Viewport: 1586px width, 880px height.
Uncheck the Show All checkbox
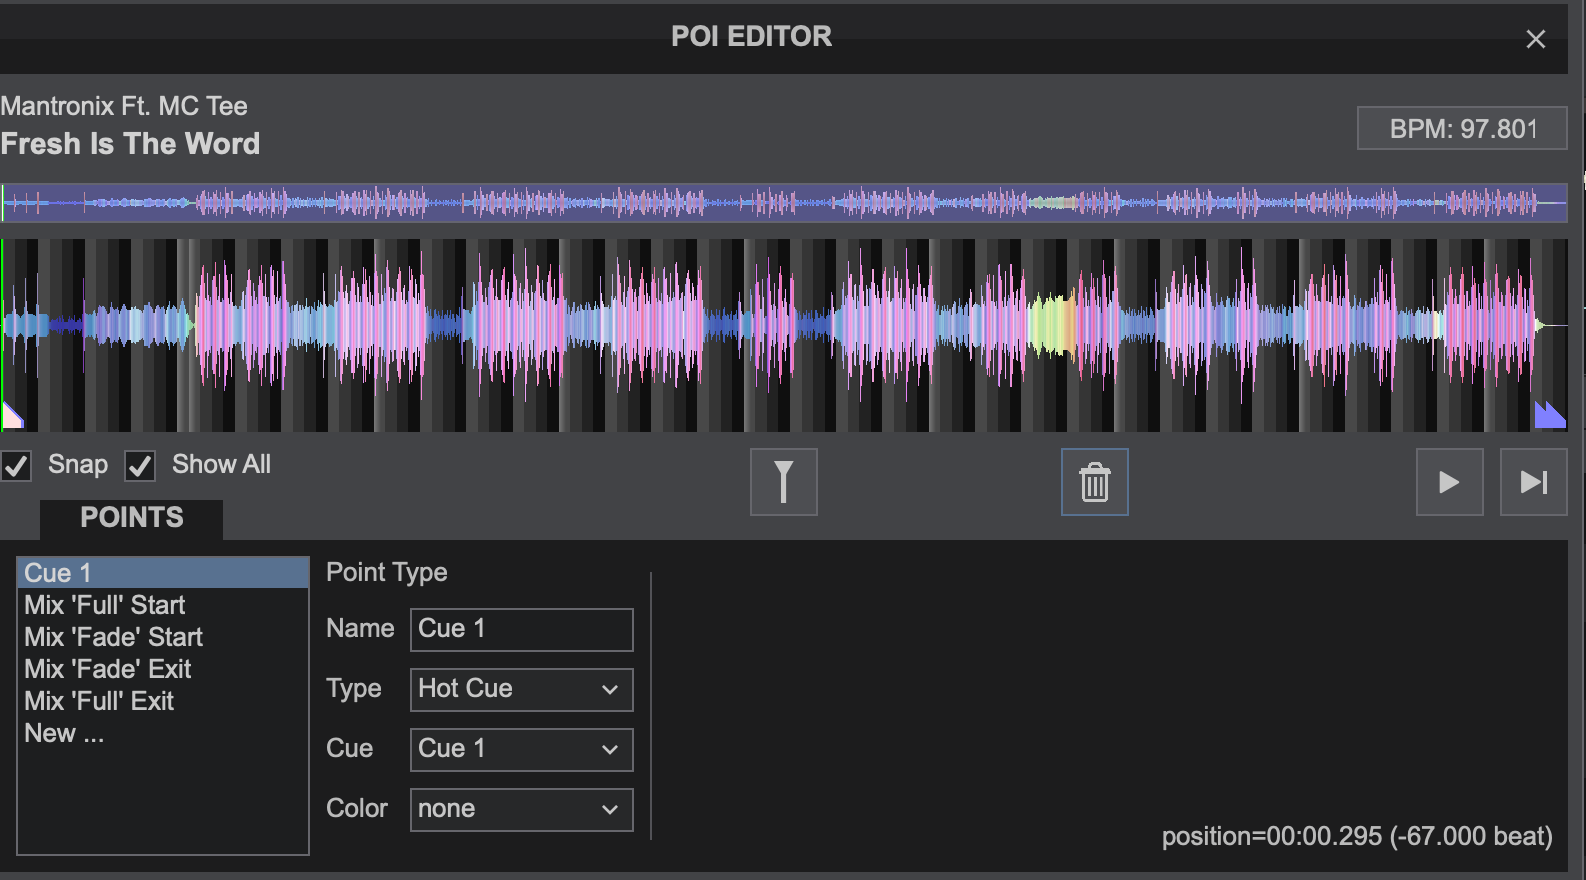[140, 466]
